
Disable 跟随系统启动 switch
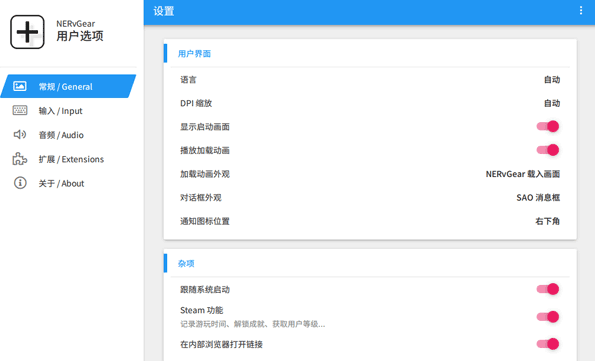548,289
